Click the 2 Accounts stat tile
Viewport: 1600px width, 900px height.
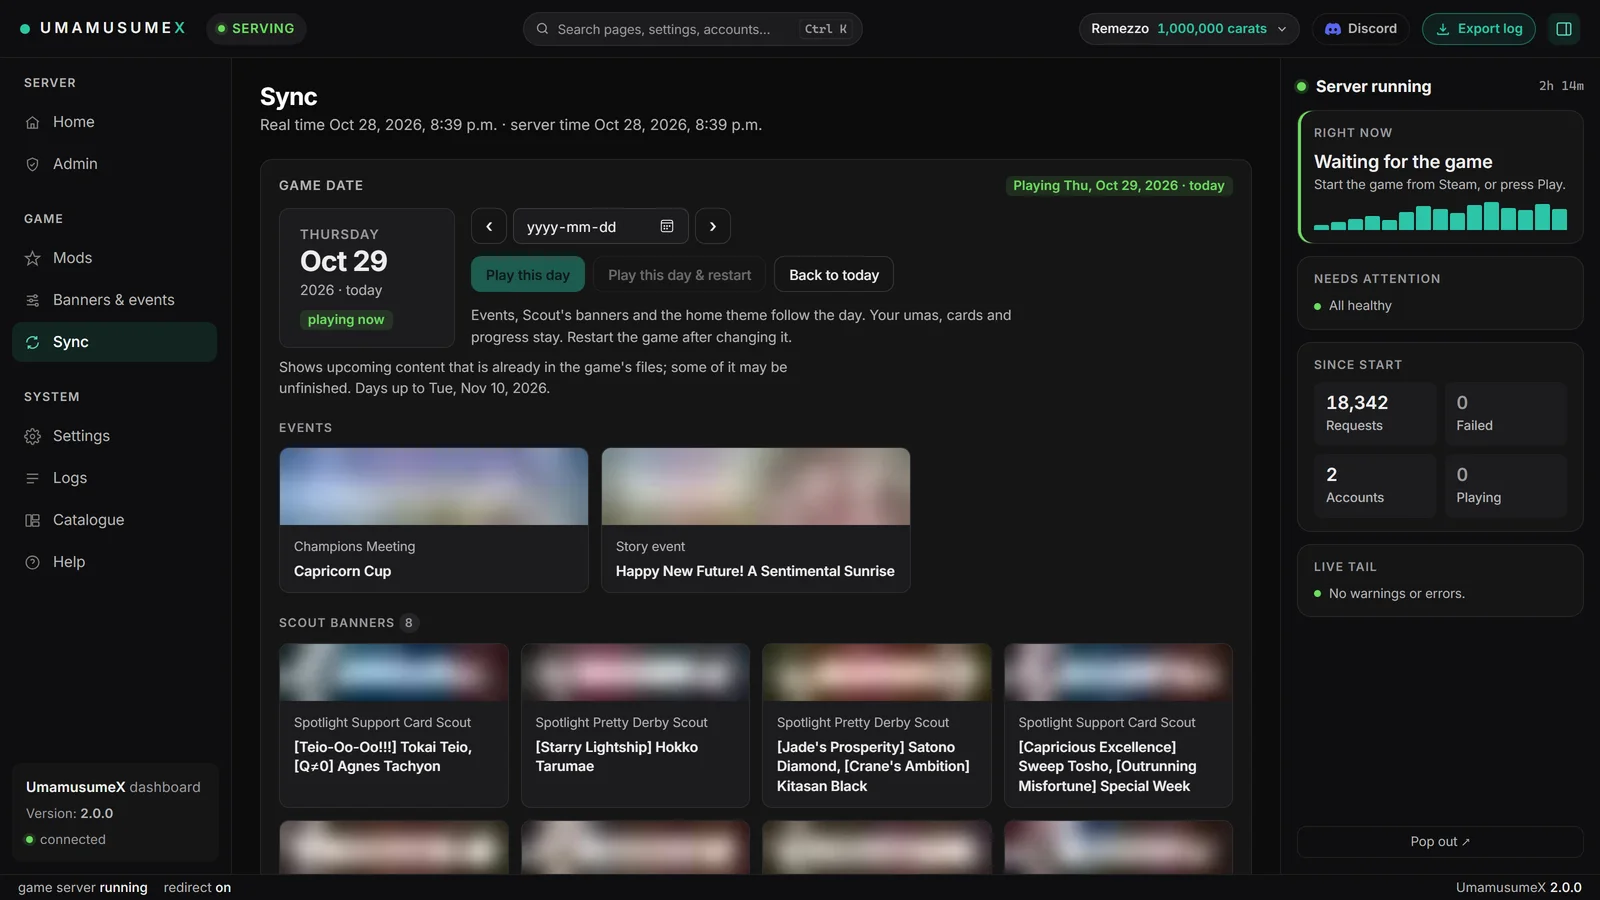pyautogui.click(x=1375, y=486)
